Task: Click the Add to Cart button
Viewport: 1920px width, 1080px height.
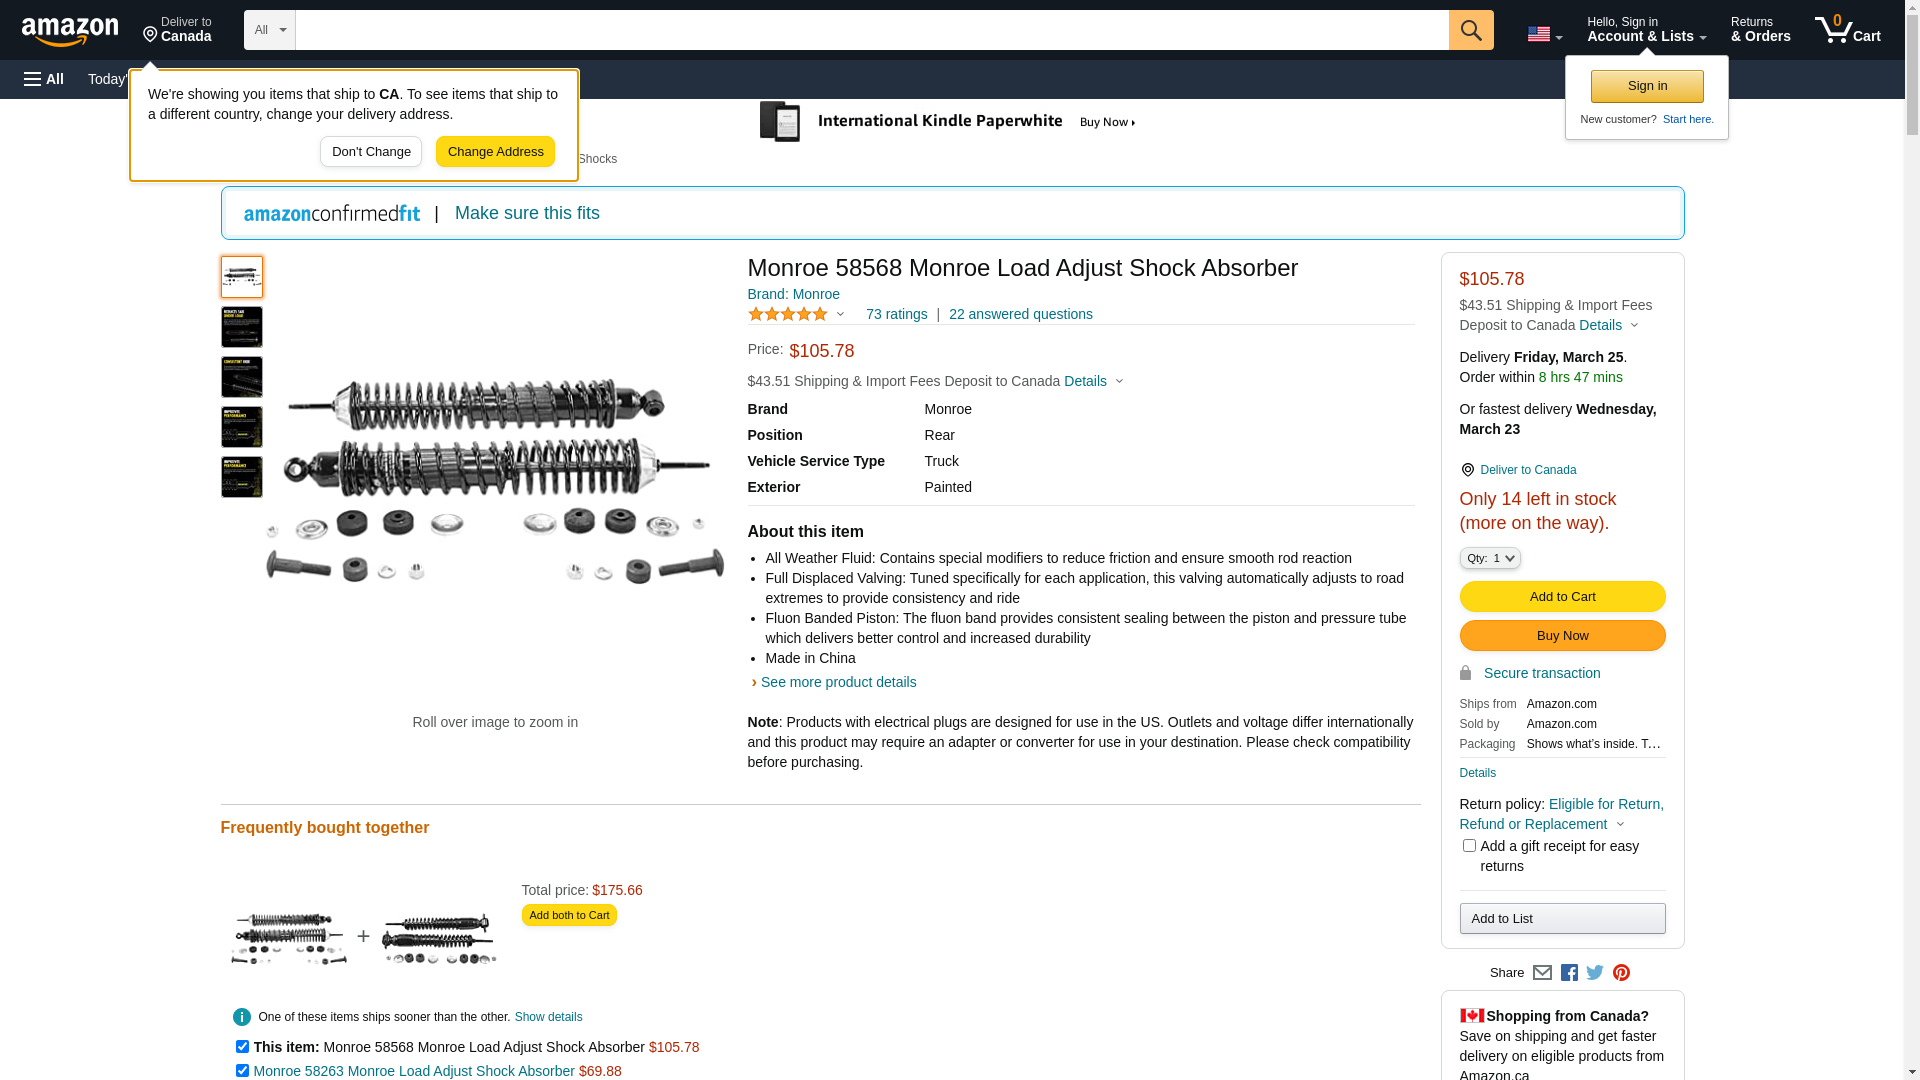Action: (x=1561, y=597)
